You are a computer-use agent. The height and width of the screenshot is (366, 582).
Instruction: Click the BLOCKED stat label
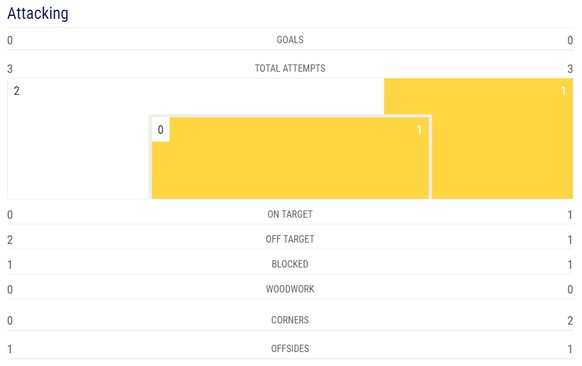[290, 264]
